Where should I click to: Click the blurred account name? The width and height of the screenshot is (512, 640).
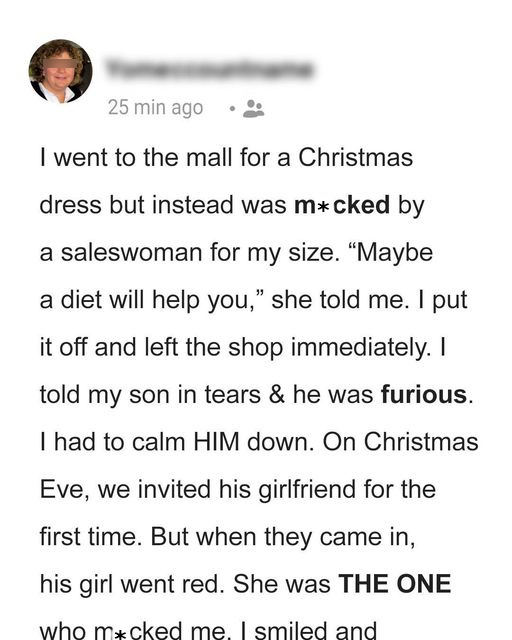coord(210,69)
